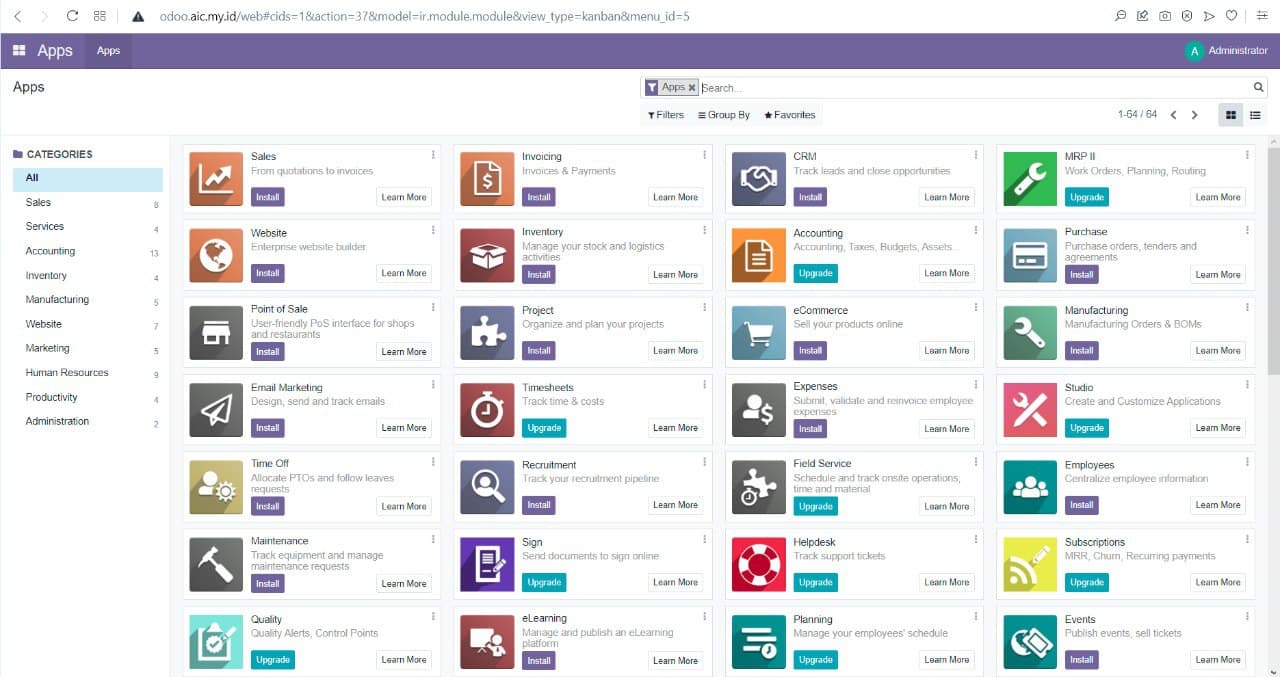Install the Invoicing app

(538, 197)
